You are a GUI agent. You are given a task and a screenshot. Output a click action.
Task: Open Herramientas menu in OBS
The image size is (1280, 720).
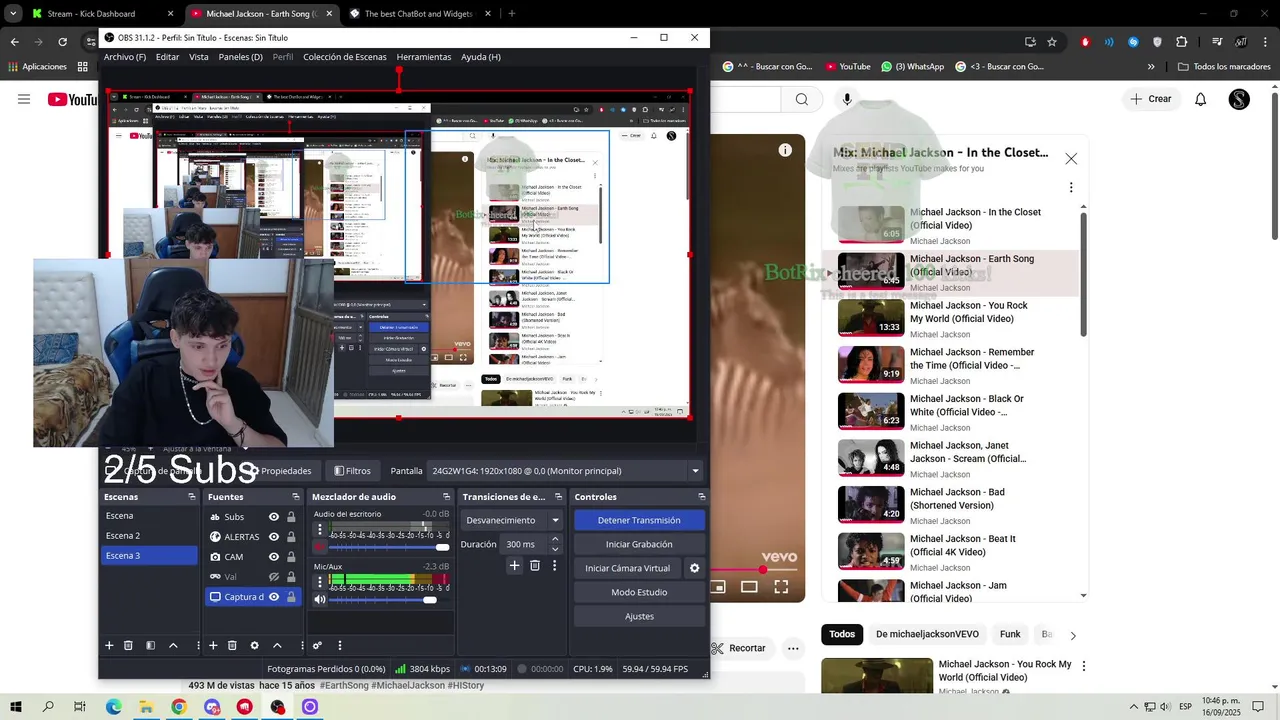424,57
